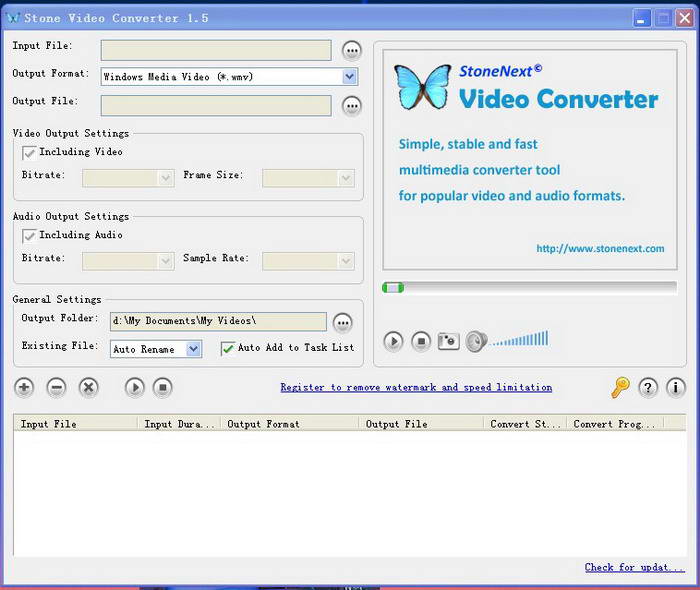Click the Convert St... column header
Viewport: 700px width, 590px height.
pos(525,424)
